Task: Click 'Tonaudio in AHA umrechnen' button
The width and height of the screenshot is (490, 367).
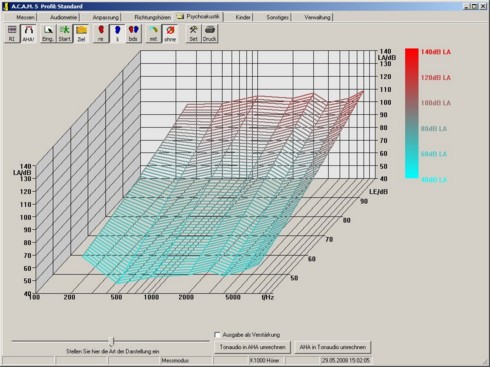Action: [x=252, y=347]
